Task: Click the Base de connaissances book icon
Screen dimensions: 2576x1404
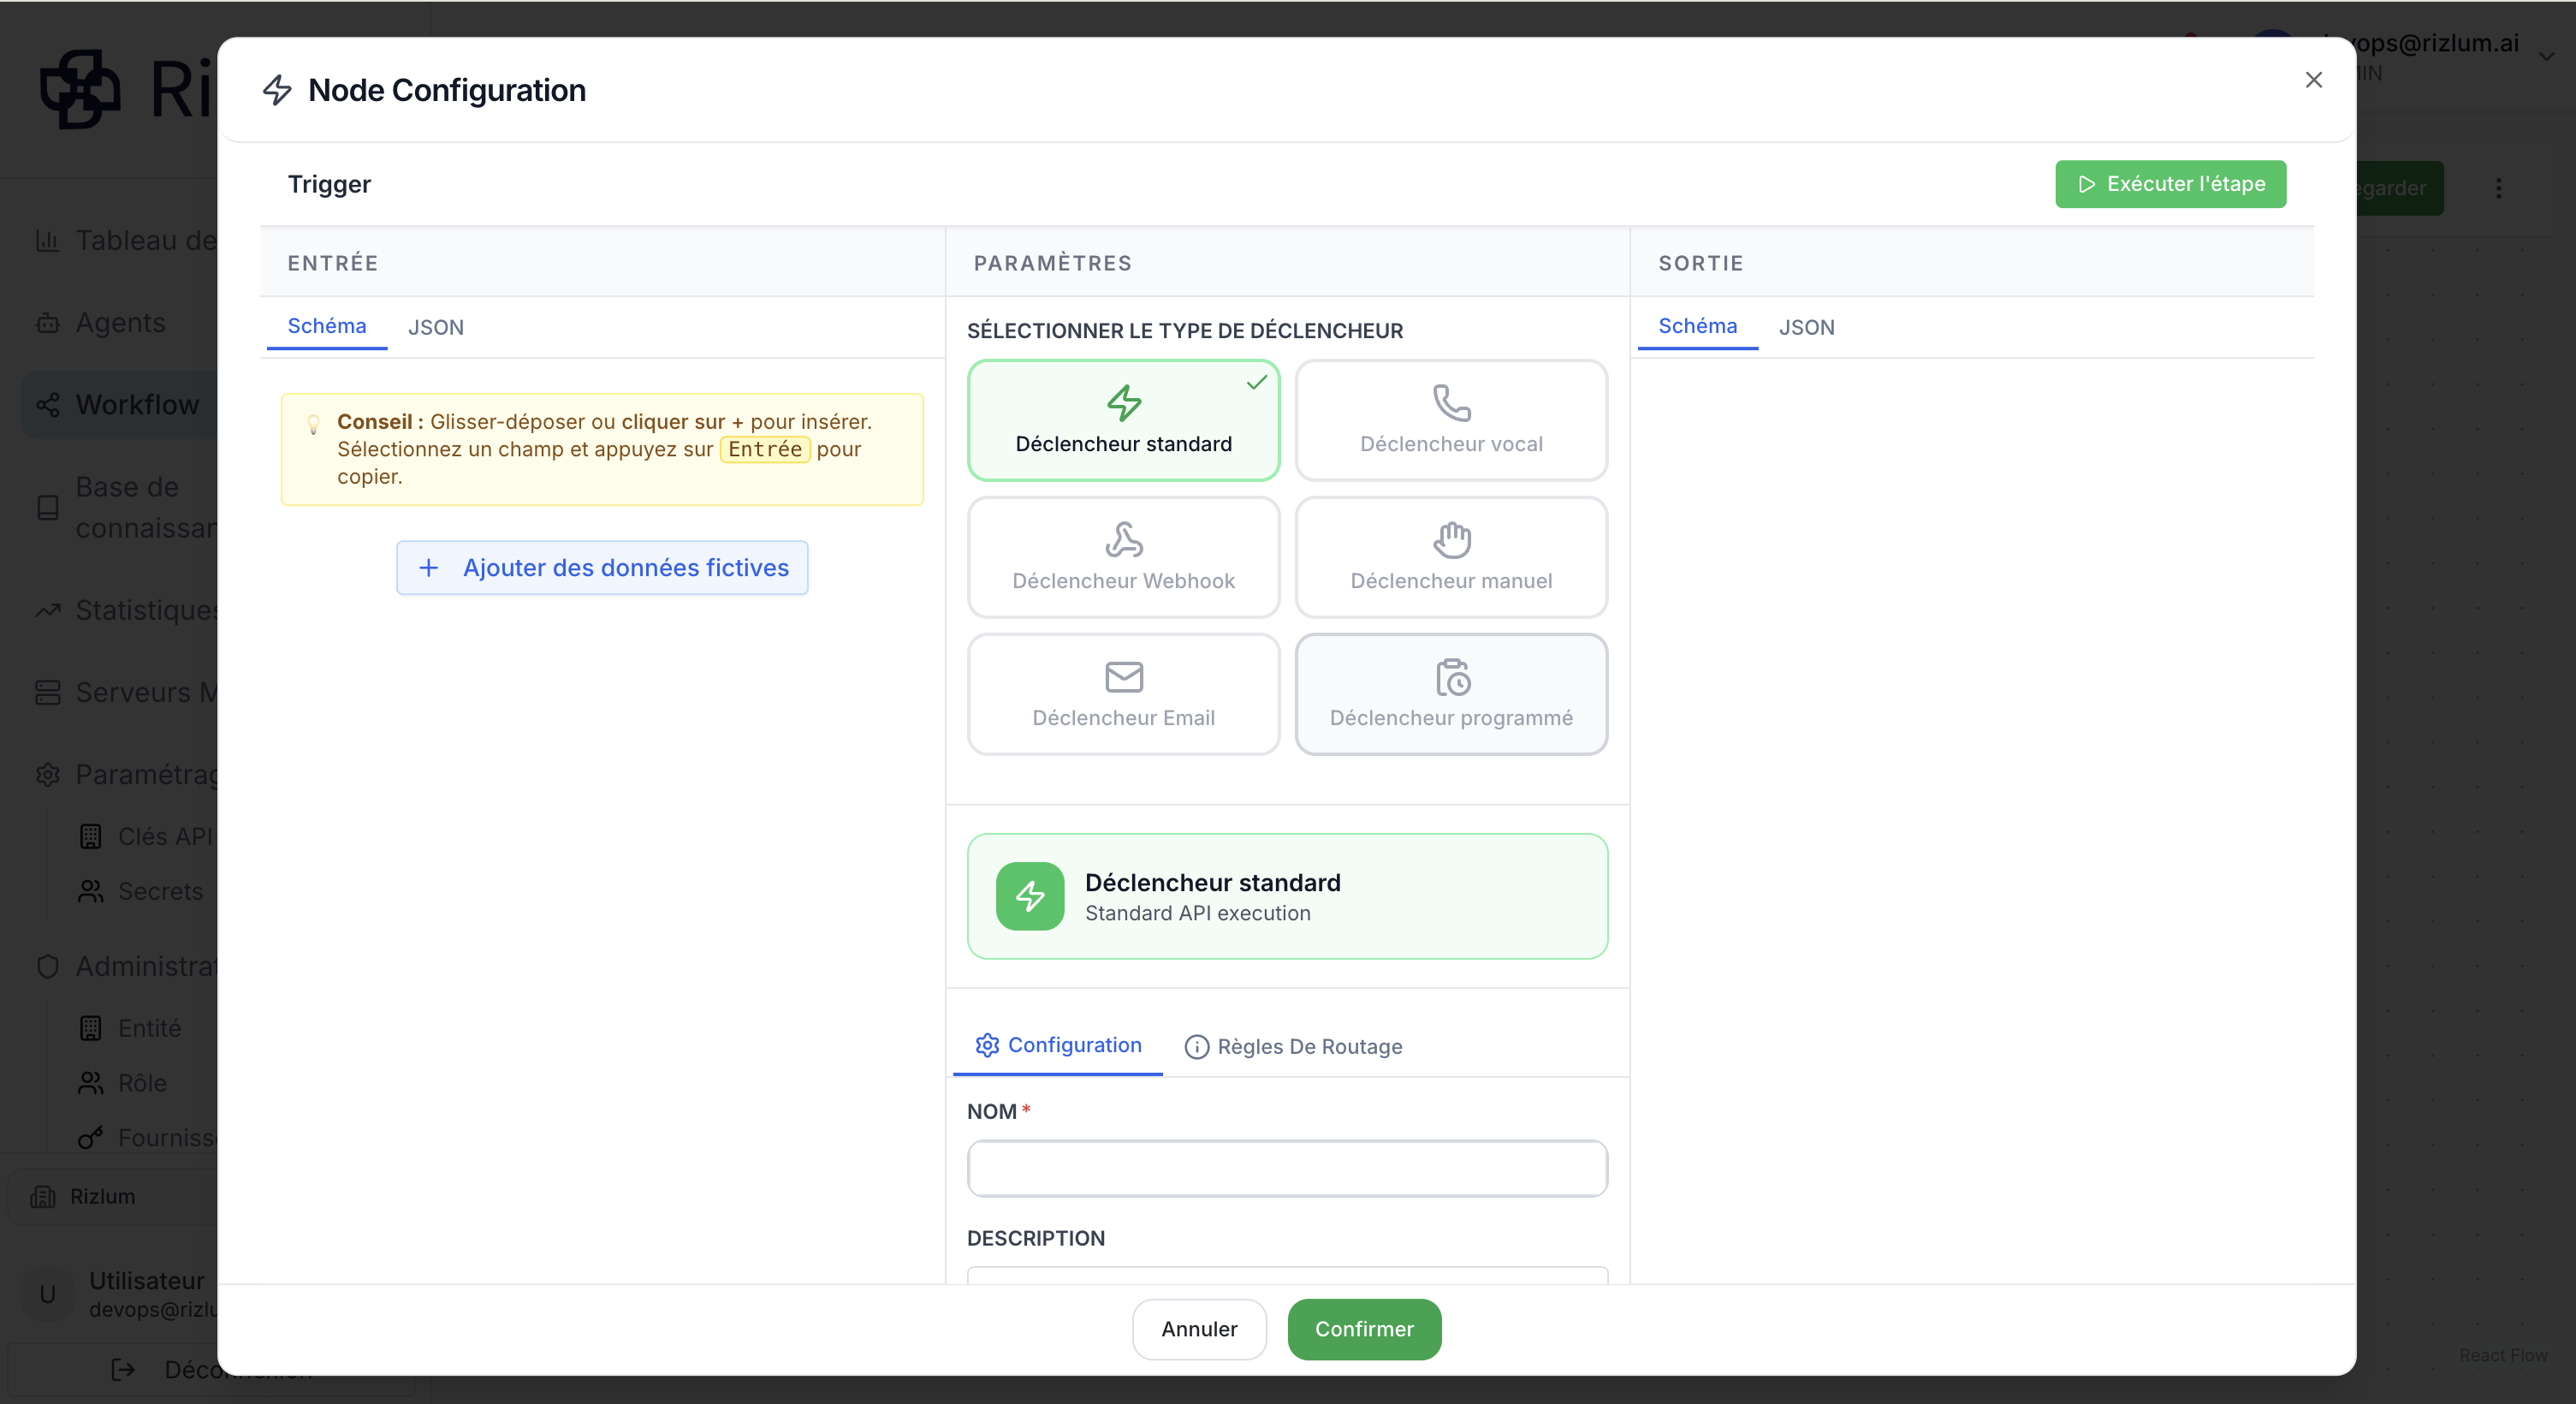Action: pyautogui.click(x=47, y=507)
